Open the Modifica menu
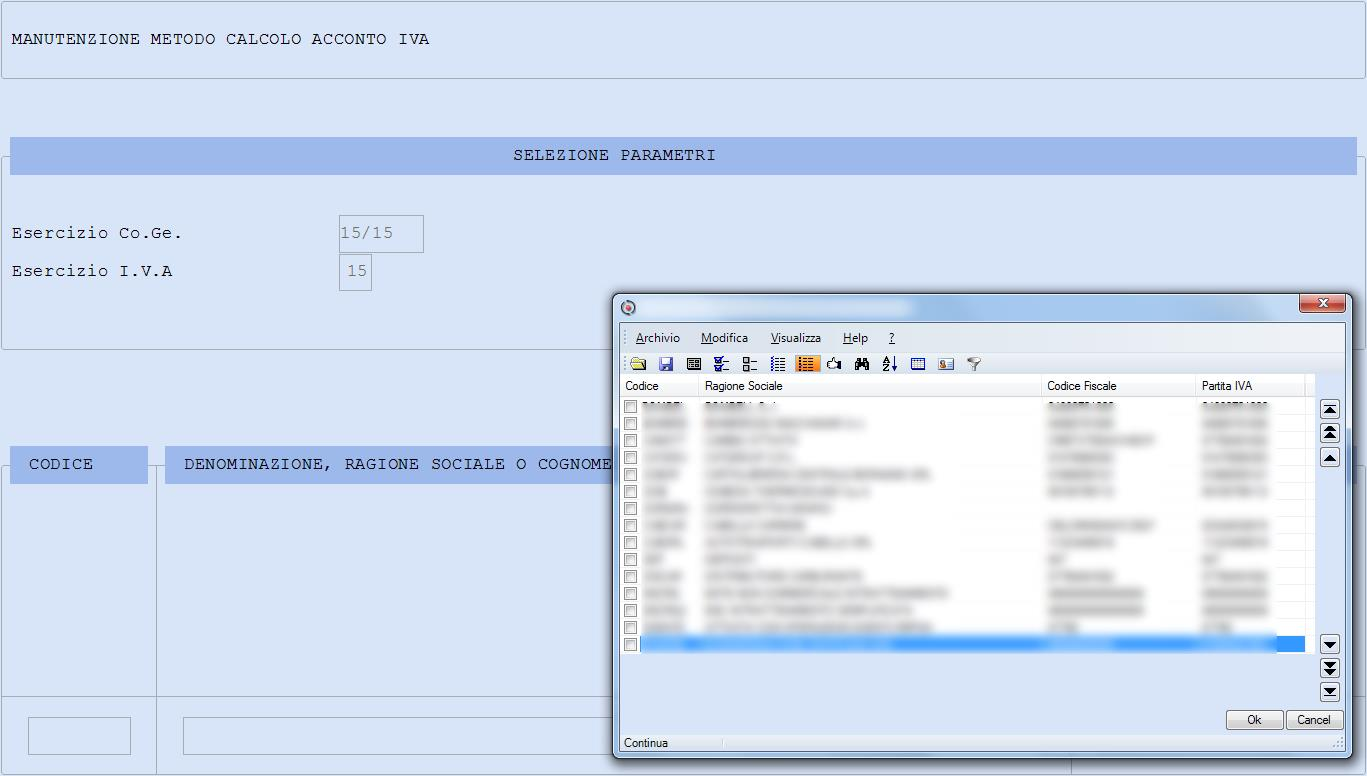The height and width of the screenshot is (776, 1367). point(724,338)
